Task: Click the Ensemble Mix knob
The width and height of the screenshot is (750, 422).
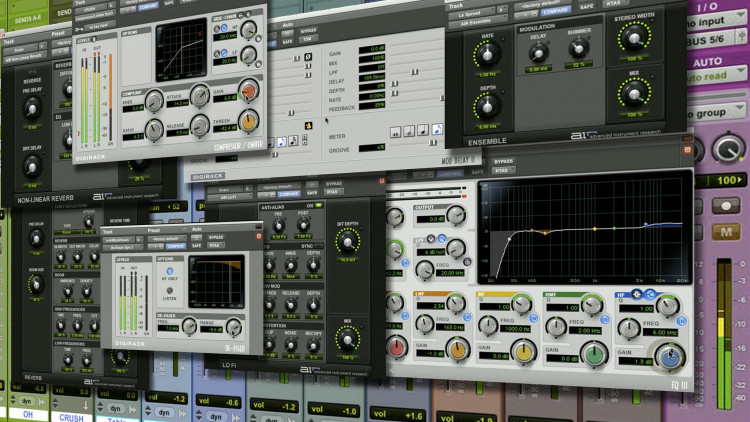Action: [x=634, y=94]
